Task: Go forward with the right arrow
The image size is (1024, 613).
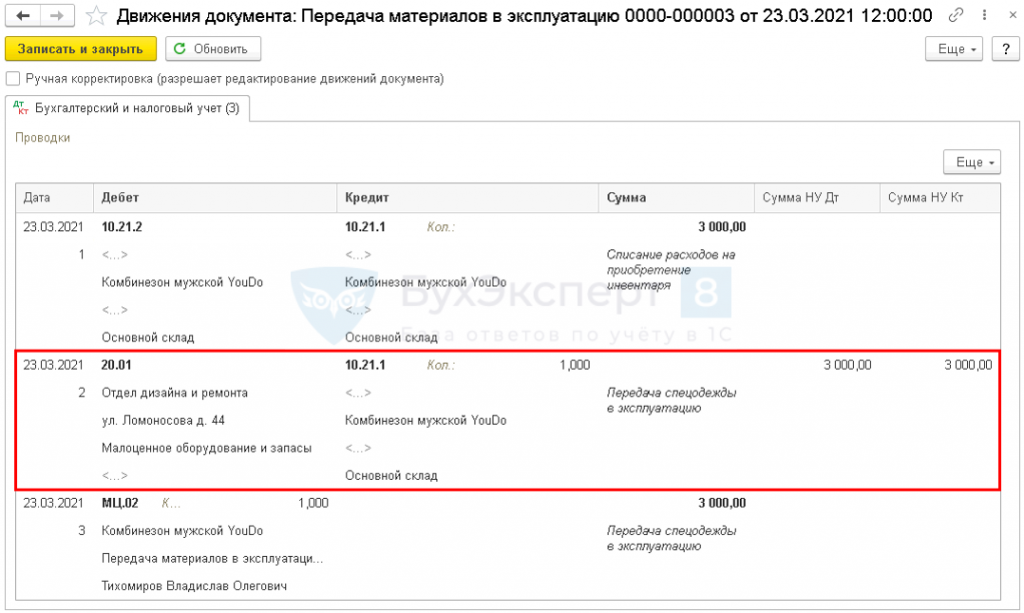Action: click(x=57, y=15)
